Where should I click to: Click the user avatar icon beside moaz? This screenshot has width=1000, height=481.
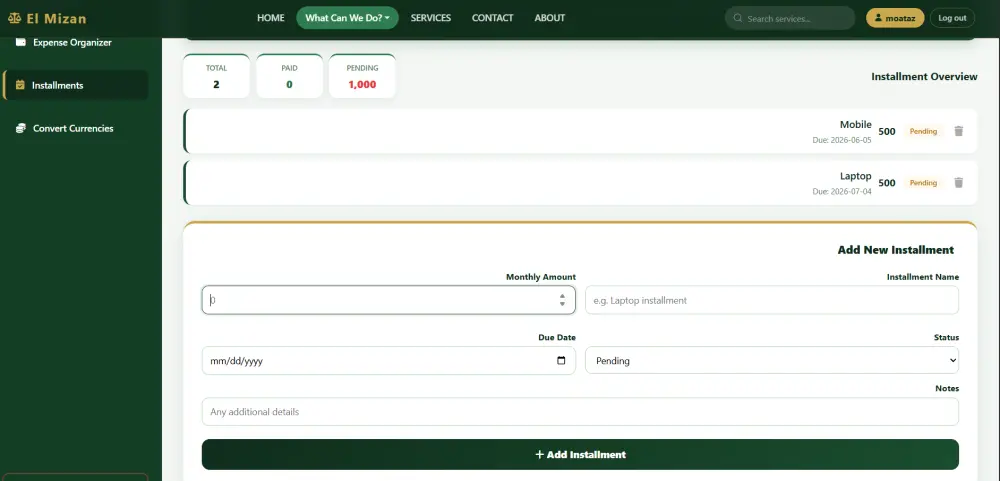(878, 18)
